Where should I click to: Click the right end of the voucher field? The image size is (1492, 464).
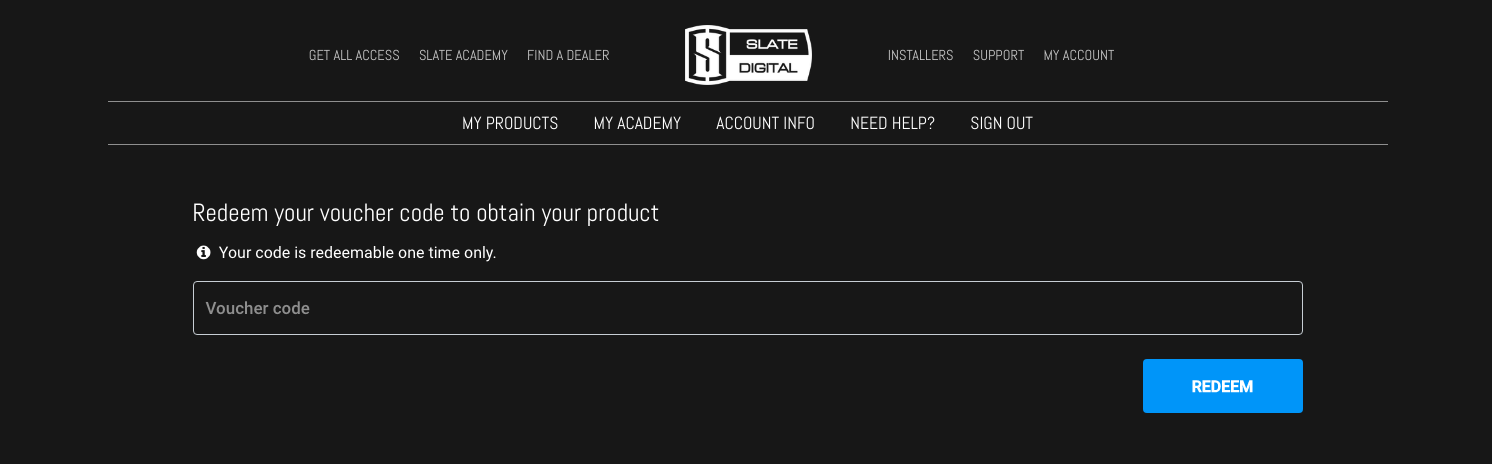tap(1280, 308)
